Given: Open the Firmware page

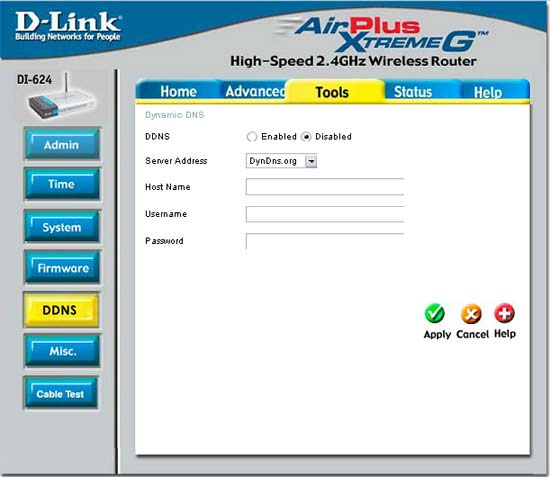Looking at the screenshot, I should (x=62, y=268).
